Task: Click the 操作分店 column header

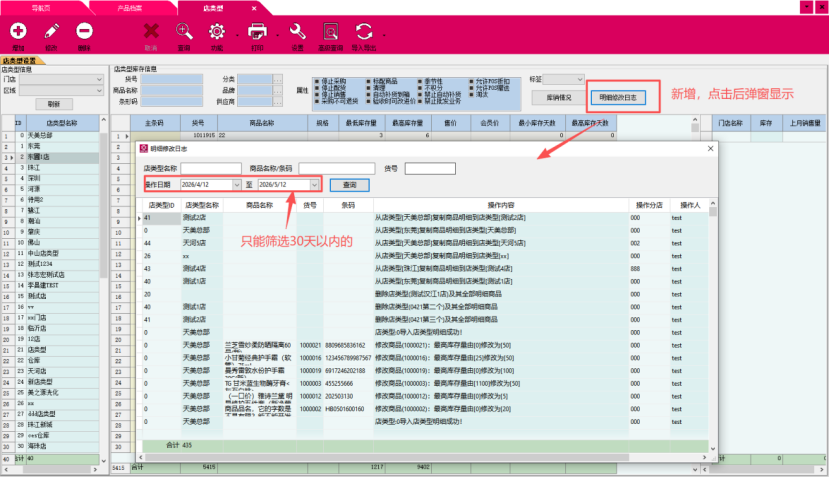Action: point(649,205)
